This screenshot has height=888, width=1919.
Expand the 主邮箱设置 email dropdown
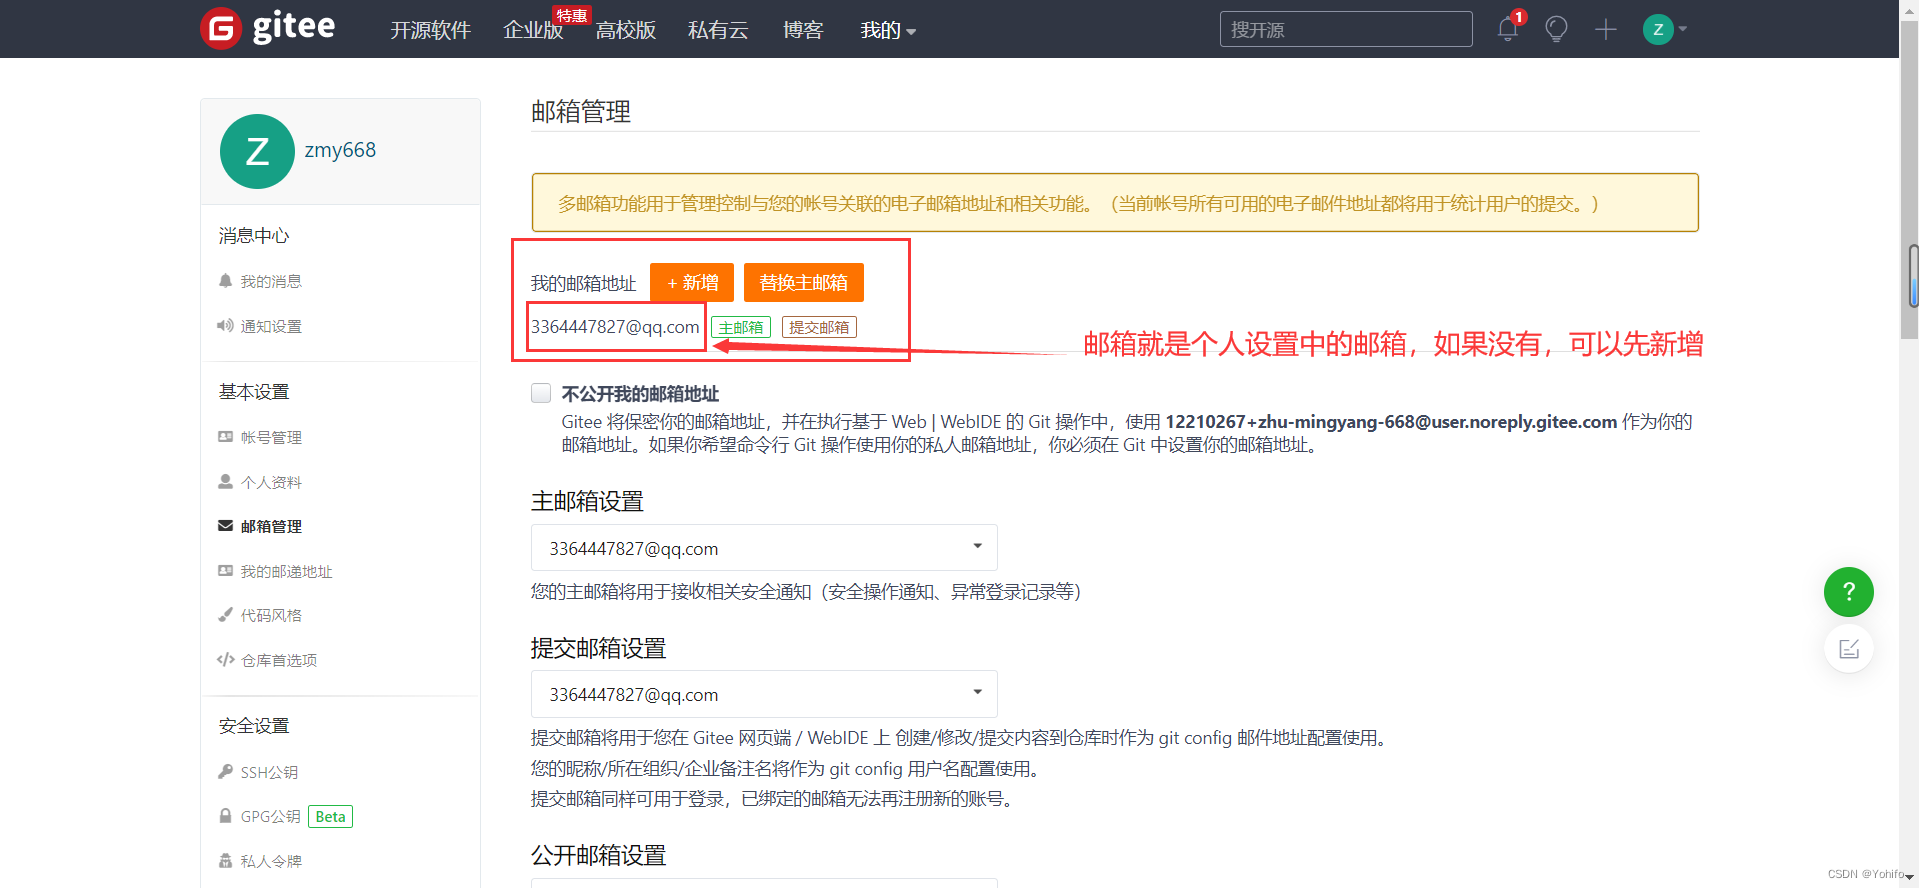[764, 548]
